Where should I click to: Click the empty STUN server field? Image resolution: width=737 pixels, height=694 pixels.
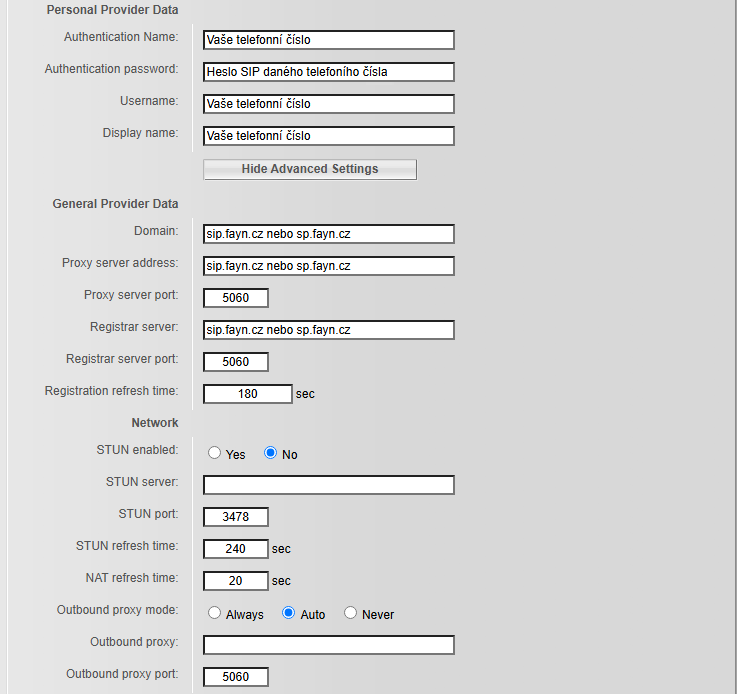[328, 485]
